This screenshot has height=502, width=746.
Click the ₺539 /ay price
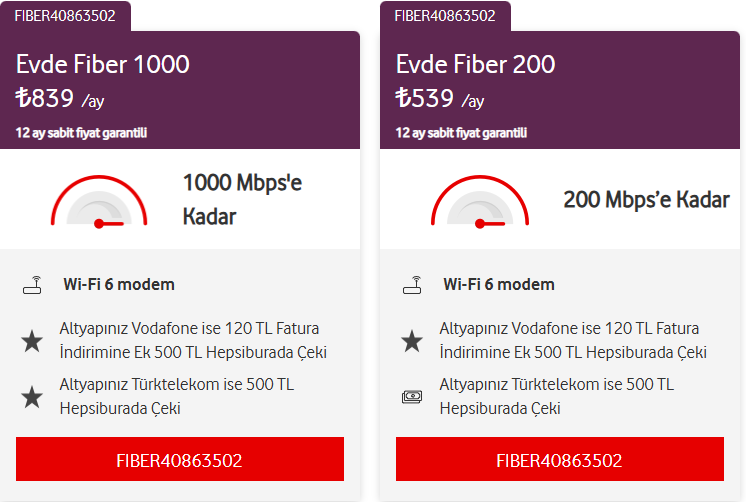[440, 99]
